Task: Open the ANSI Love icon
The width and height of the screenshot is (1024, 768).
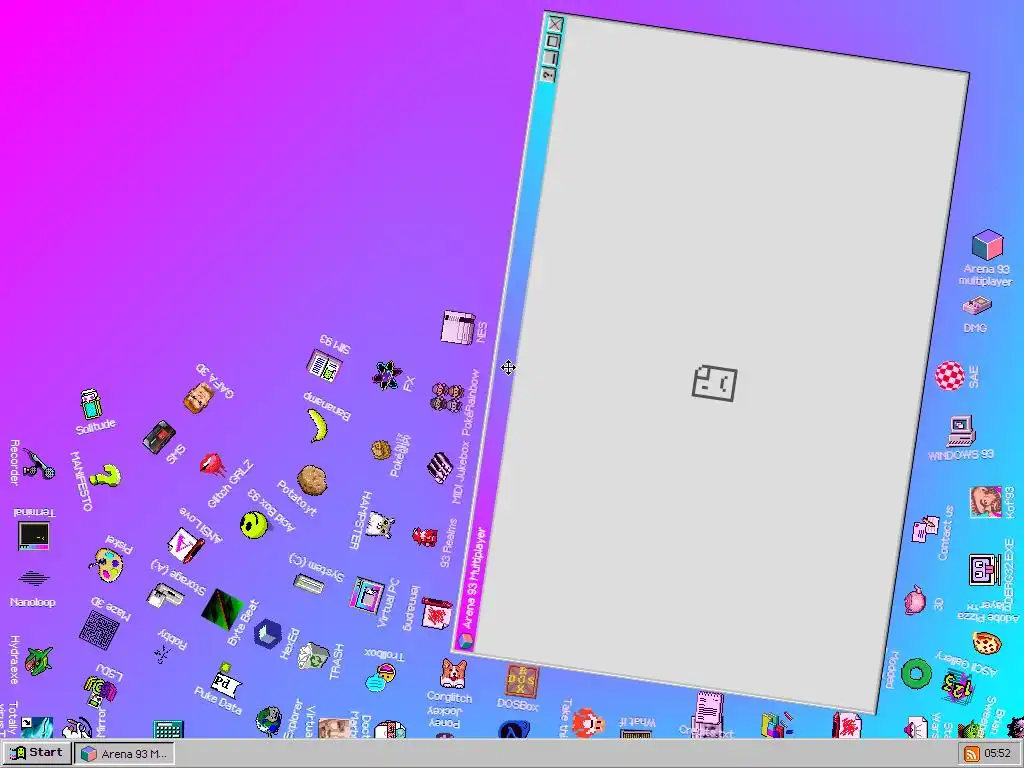Action: point(186,545)
